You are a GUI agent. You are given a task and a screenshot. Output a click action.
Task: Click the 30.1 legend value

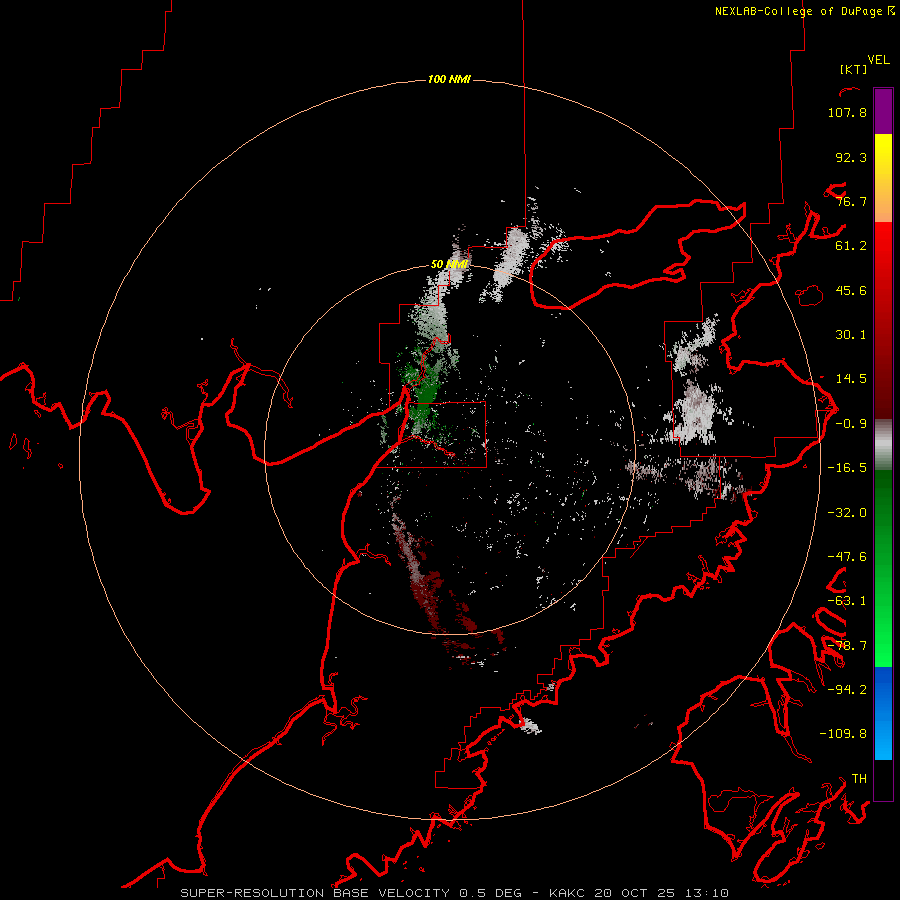coord(851,335)
